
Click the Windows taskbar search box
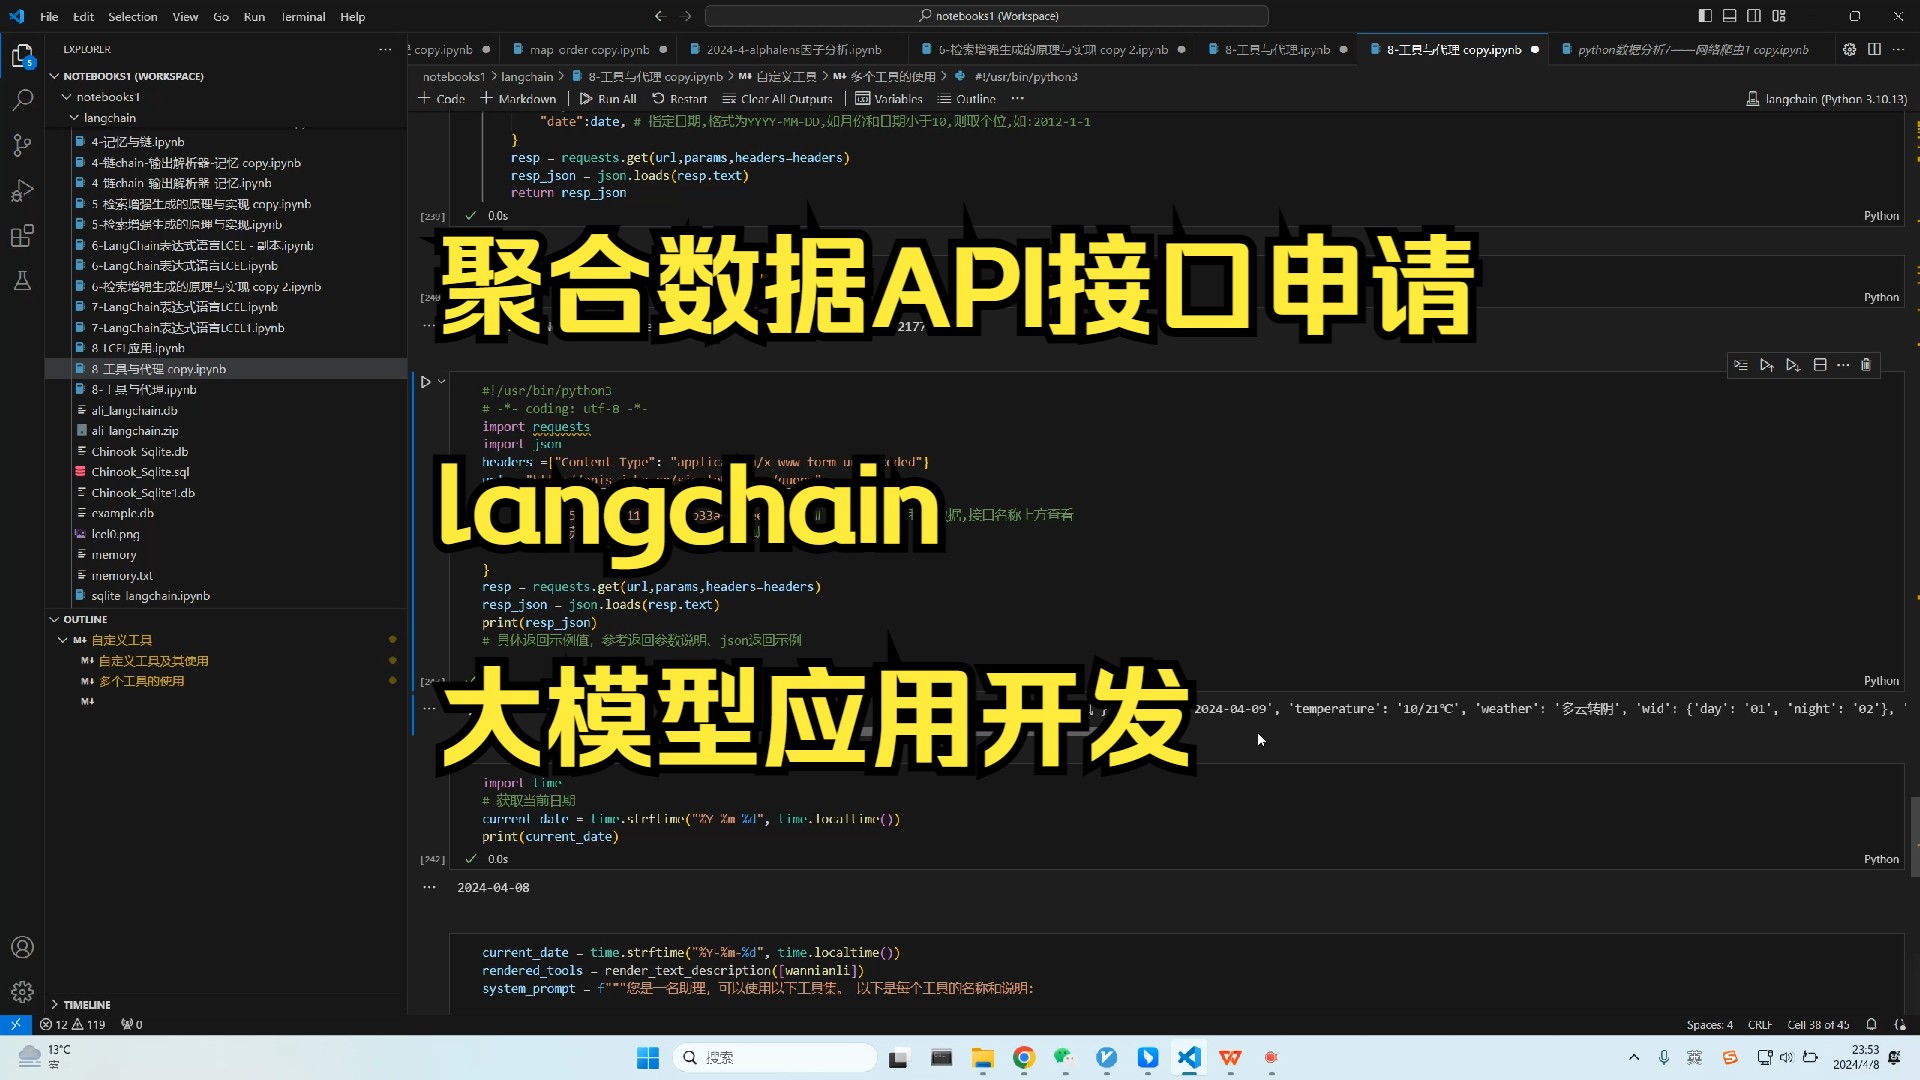click(775, 1057)
